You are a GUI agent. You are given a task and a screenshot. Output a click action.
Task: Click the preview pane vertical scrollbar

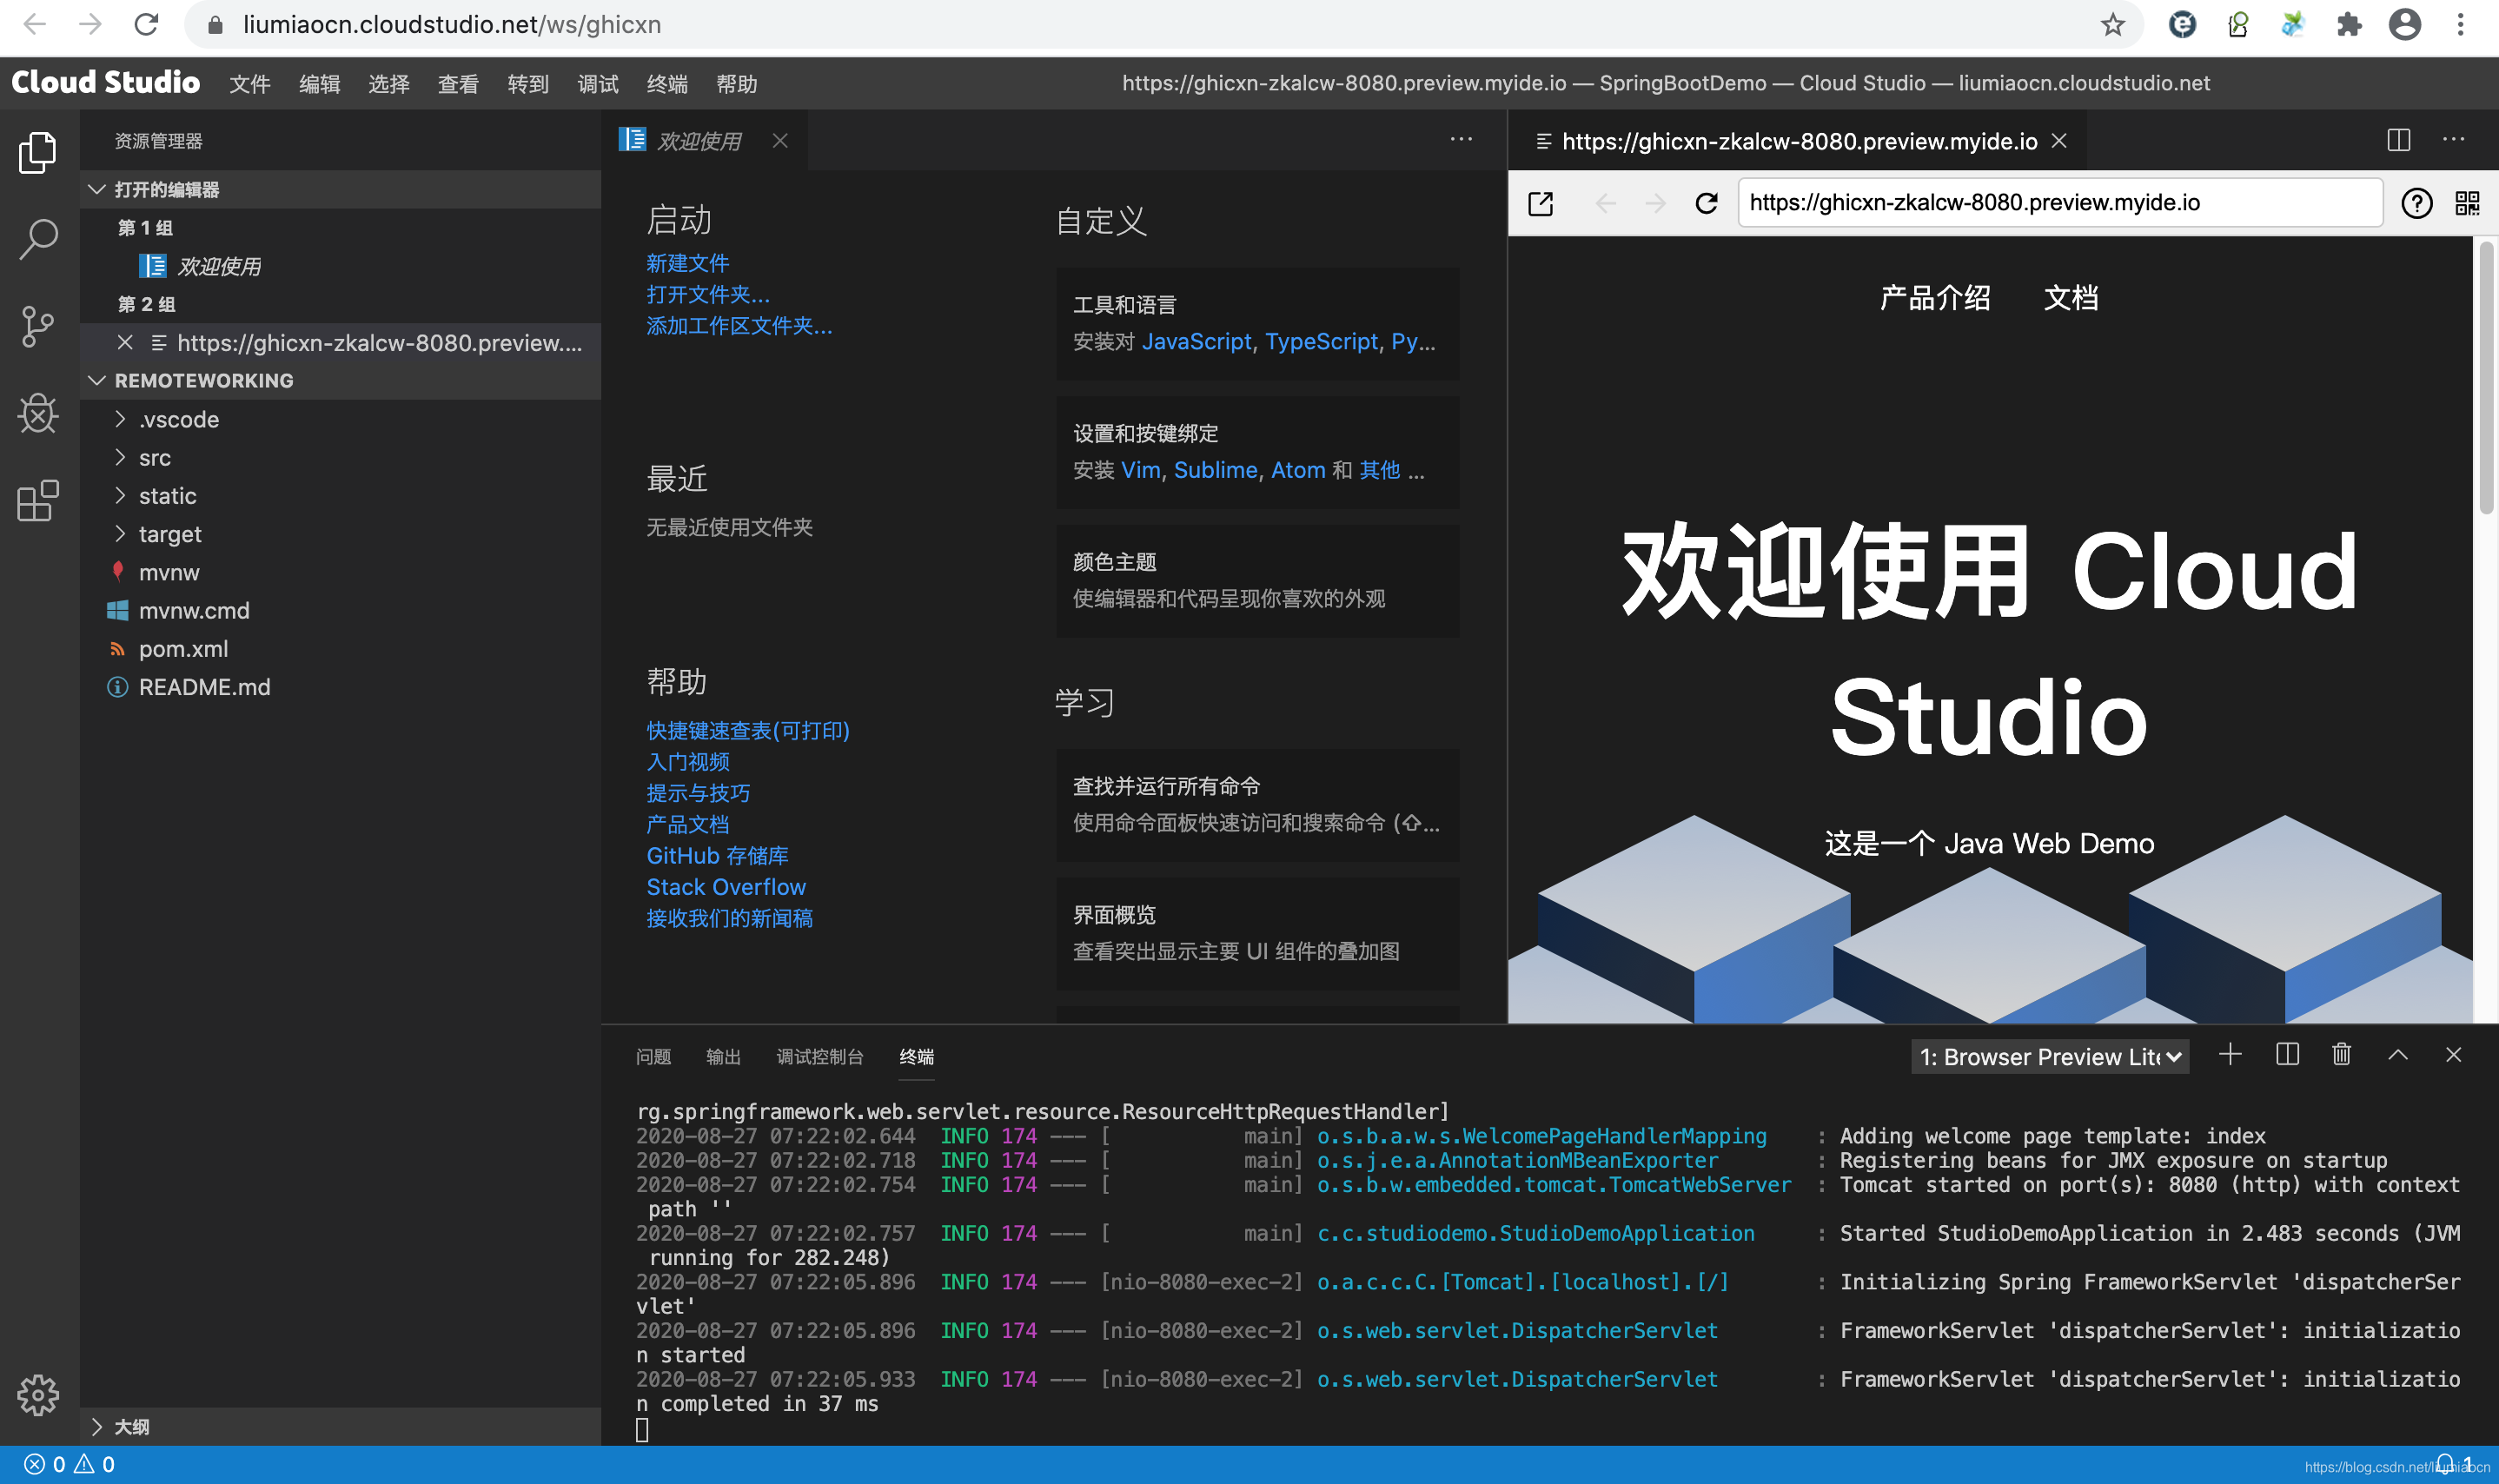click(x=2486, y=380)
